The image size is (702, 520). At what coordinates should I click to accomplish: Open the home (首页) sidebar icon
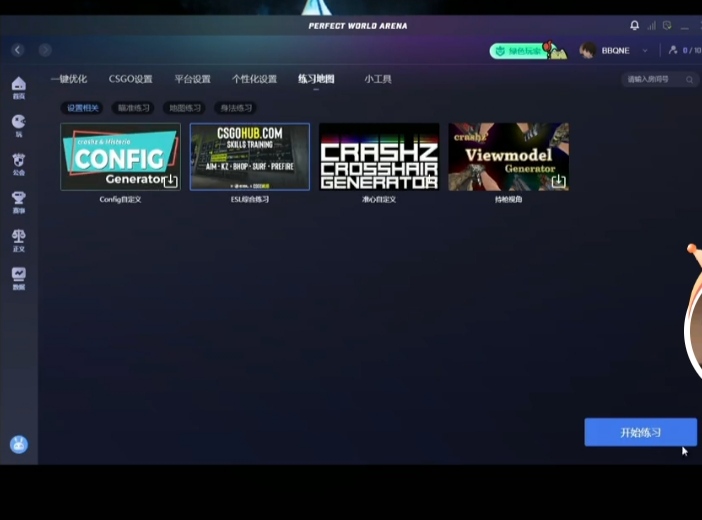coord(18,87)
